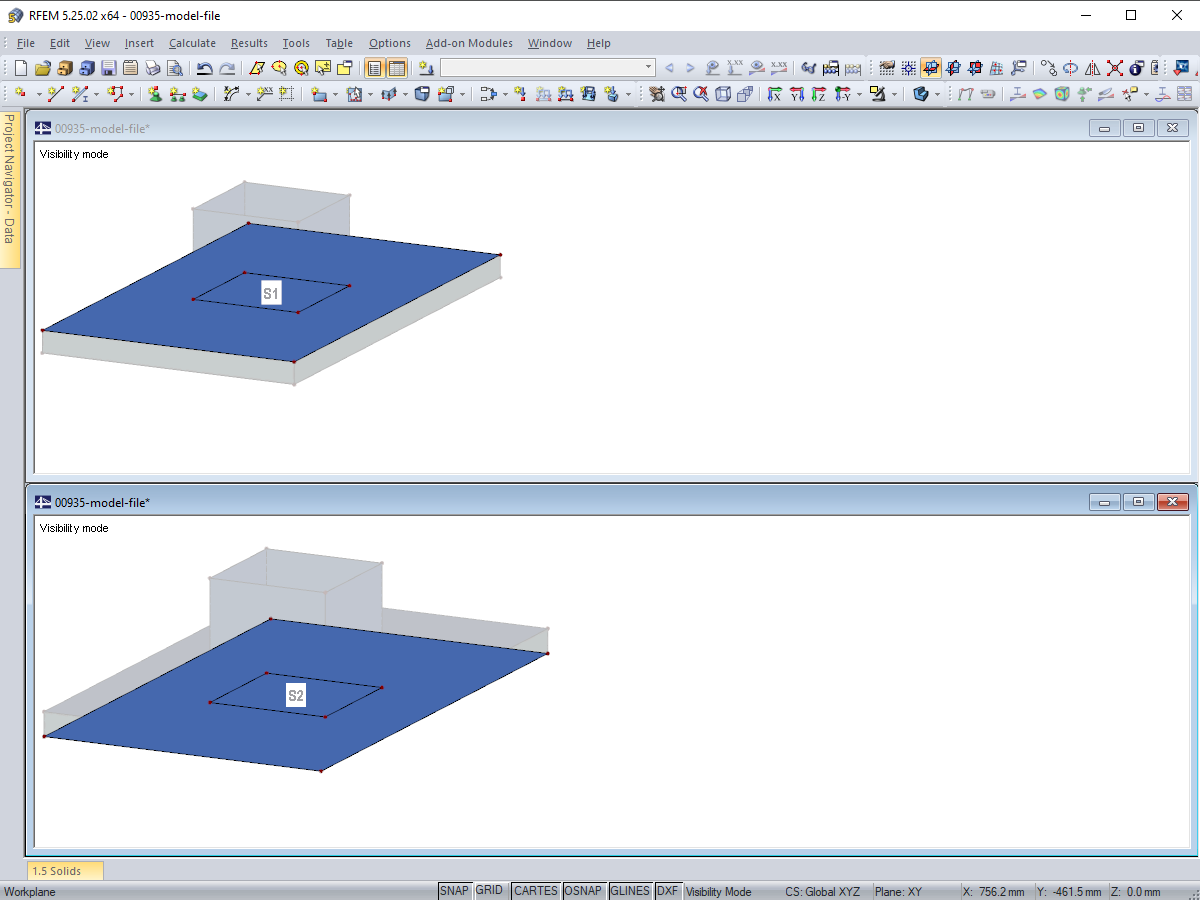Screen dimensions: 1200x900
Task: Toggle SNAP mode in the status bar
Action: [454, 890]
